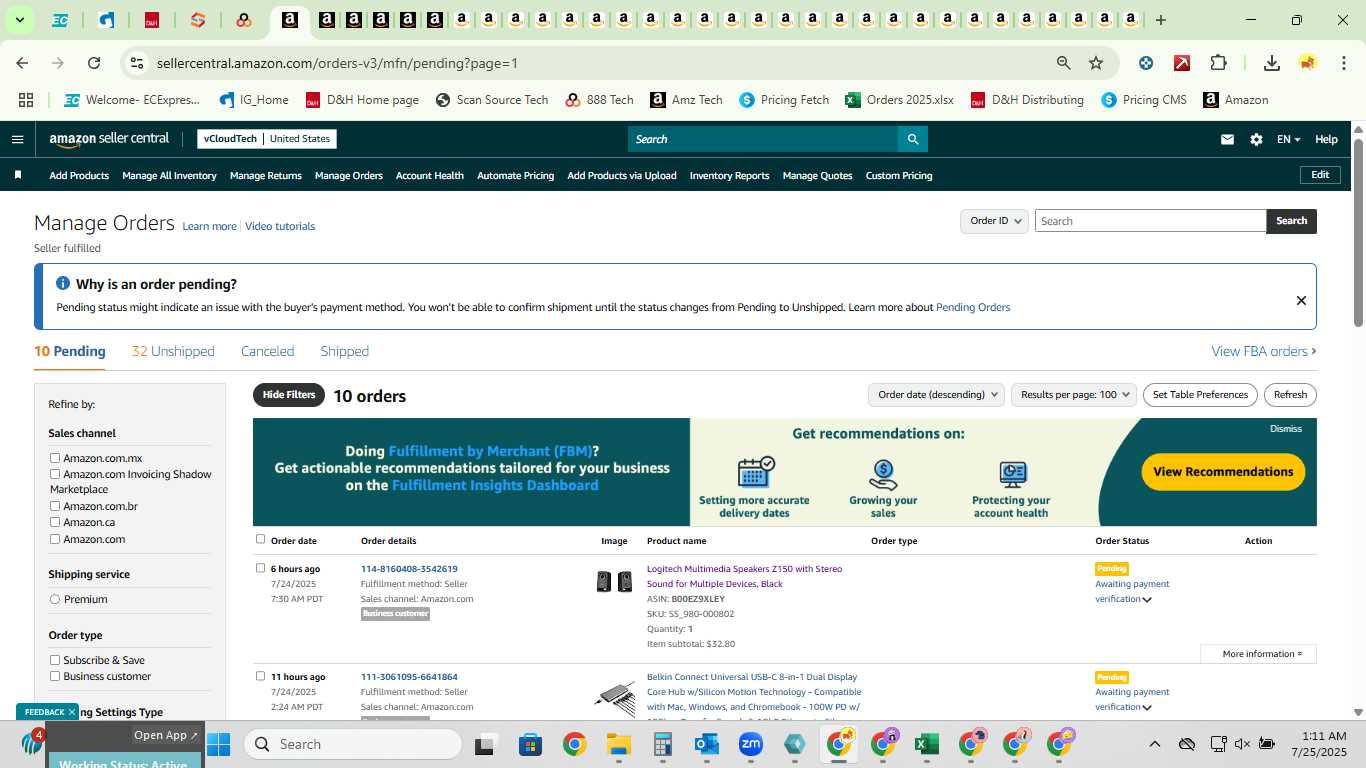This screenshot has width=1366, height=768.
Task: Open Manage All Inventory in the navigation bar
Action: click(x=169, y=175)
